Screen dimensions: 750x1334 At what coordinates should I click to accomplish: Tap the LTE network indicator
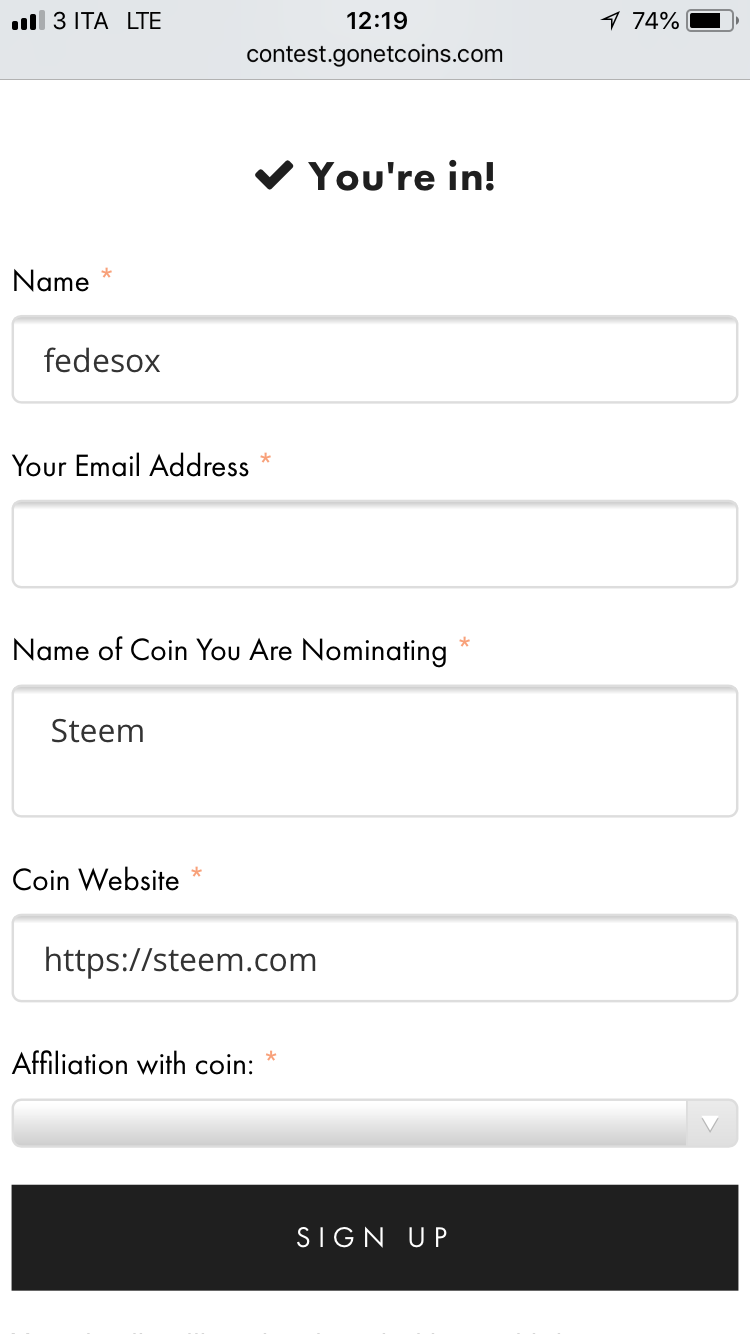tap(144, 21)
